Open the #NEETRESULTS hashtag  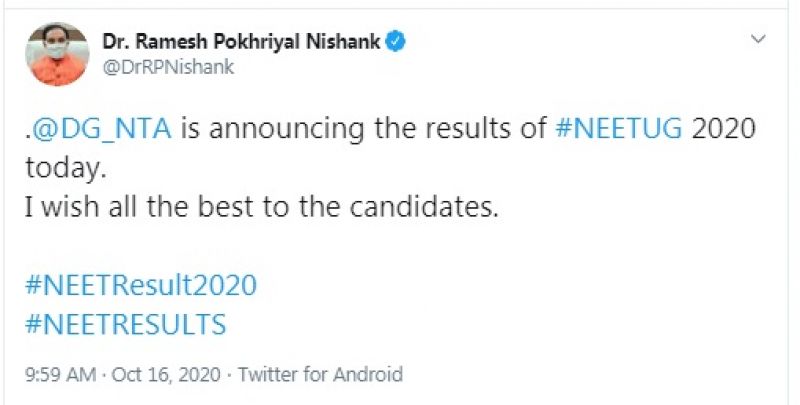coord(125,324)
